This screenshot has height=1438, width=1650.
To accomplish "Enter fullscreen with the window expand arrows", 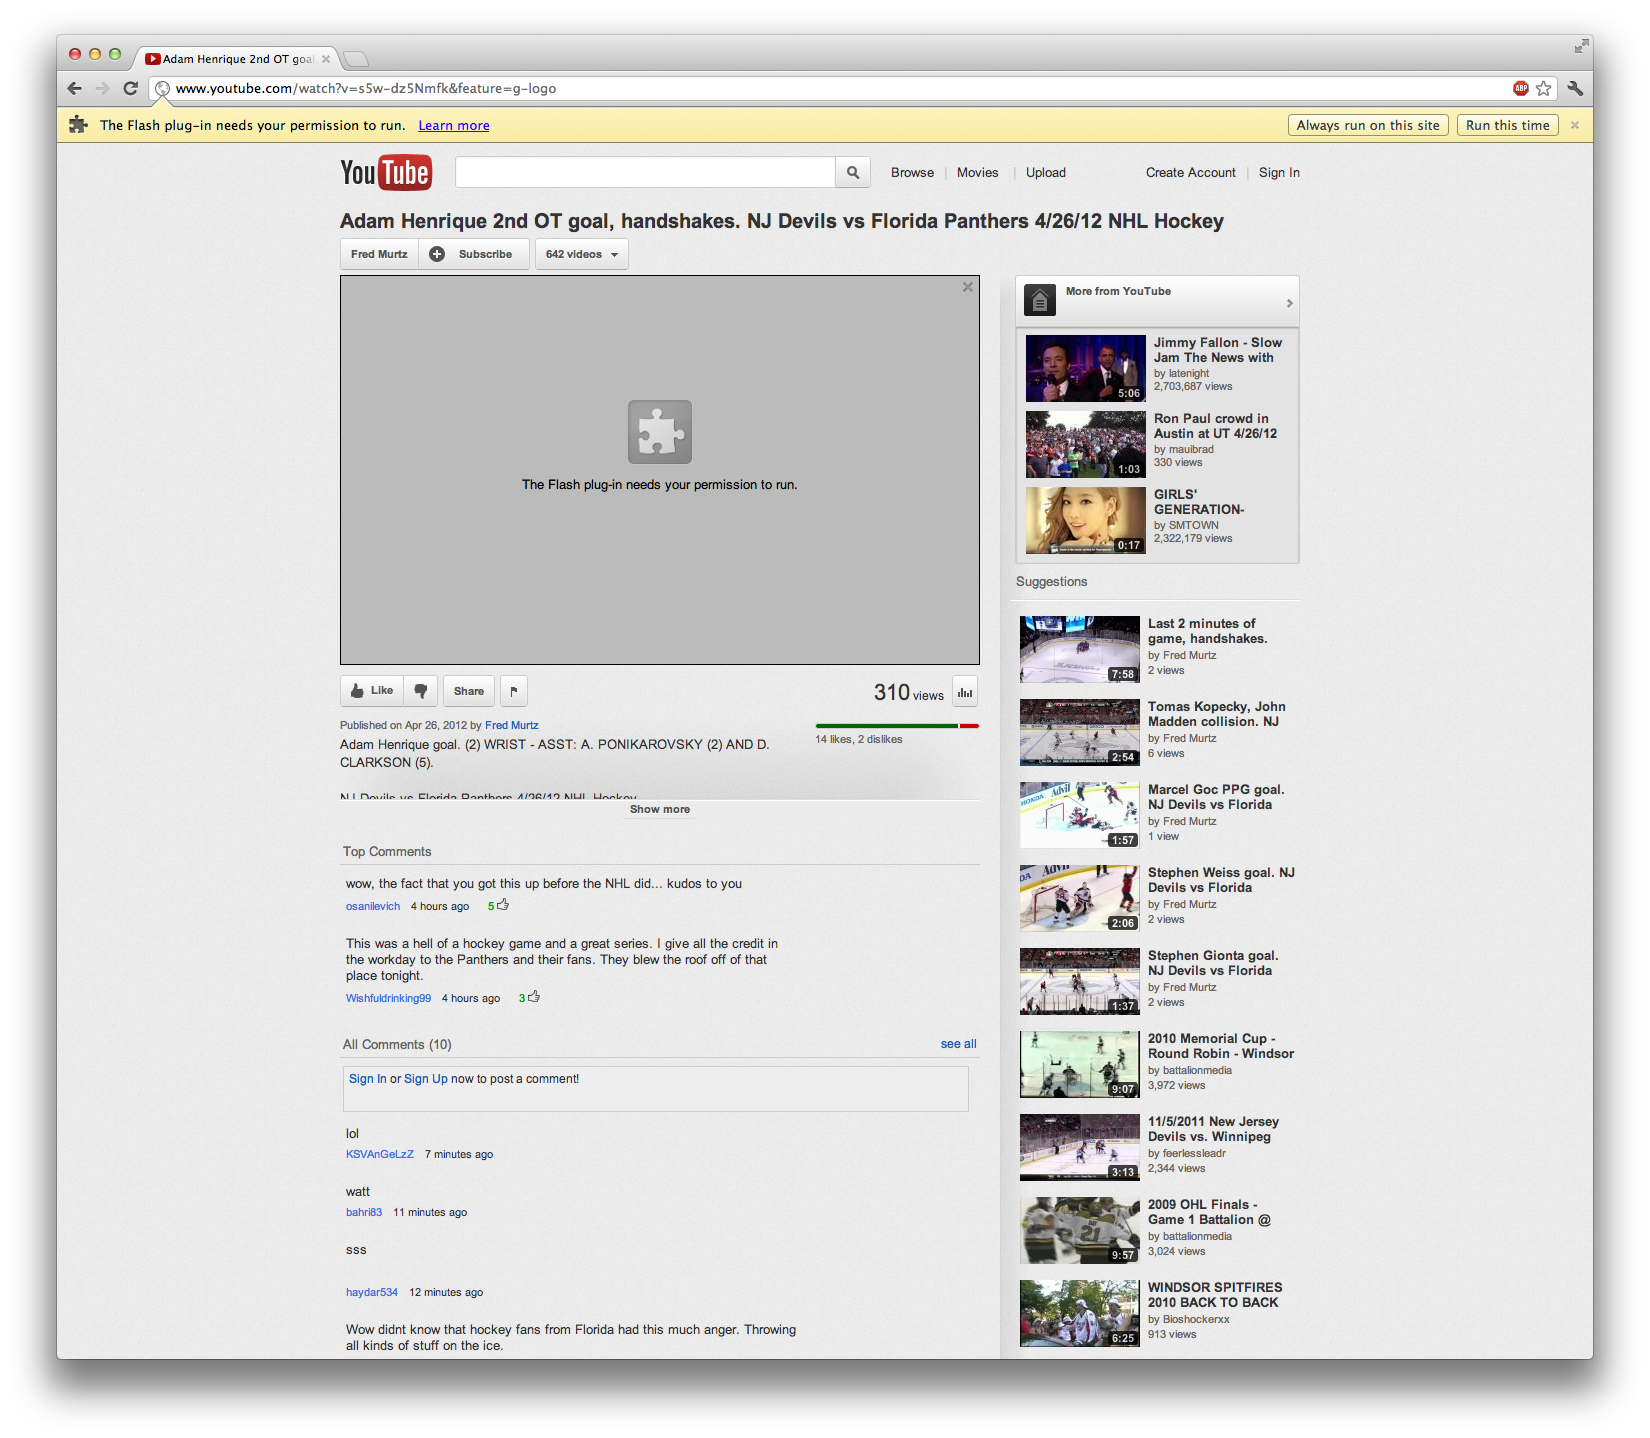I will tap(1581, 46).
